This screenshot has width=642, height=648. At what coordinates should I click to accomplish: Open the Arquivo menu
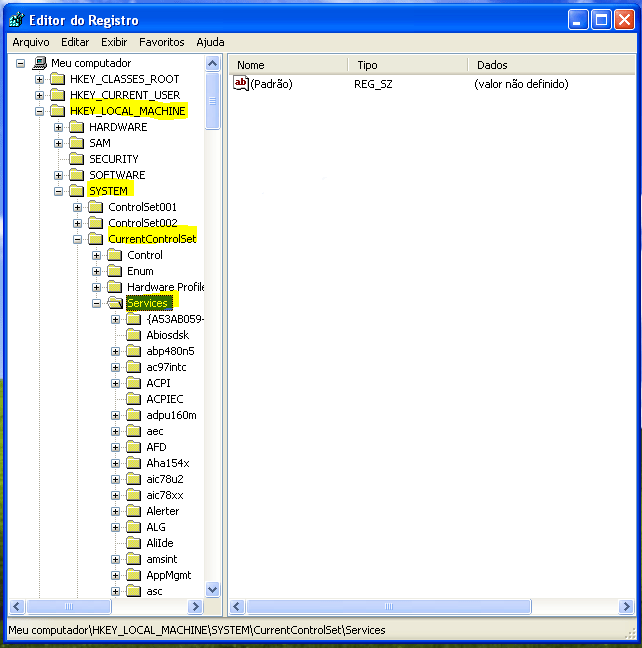[x=31, y=42]
